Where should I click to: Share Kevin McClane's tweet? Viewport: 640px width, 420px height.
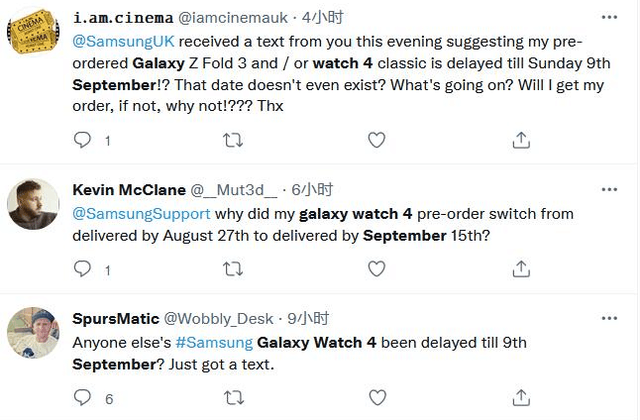521,269
